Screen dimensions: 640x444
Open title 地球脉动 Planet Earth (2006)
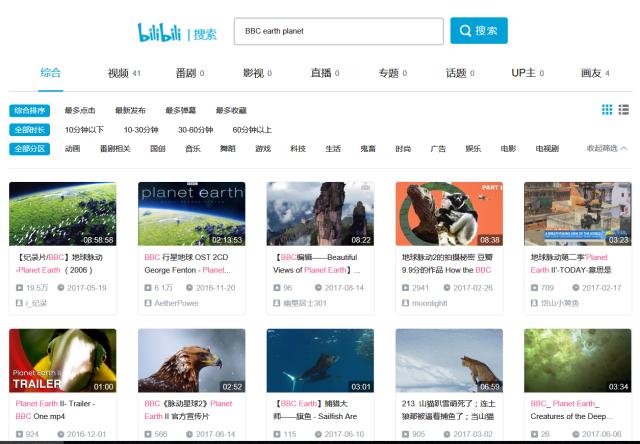(x=59, y=264)
